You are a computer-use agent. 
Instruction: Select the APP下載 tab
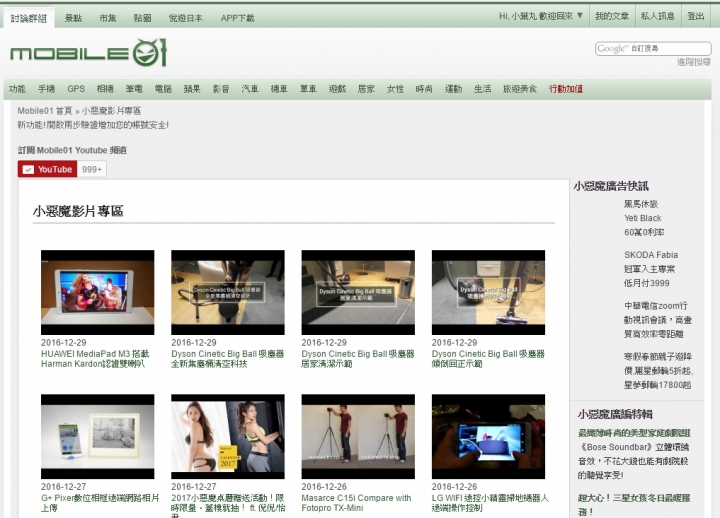[x=237, y=18]
